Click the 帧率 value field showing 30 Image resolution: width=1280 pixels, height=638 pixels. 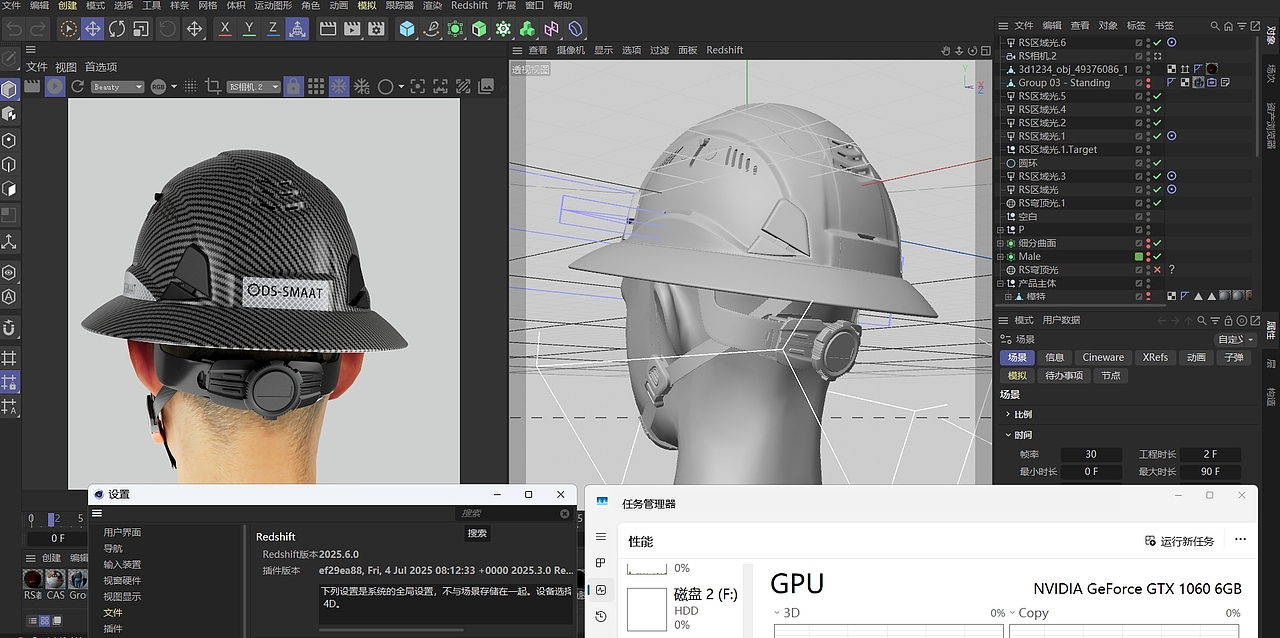click(1090, 454)
